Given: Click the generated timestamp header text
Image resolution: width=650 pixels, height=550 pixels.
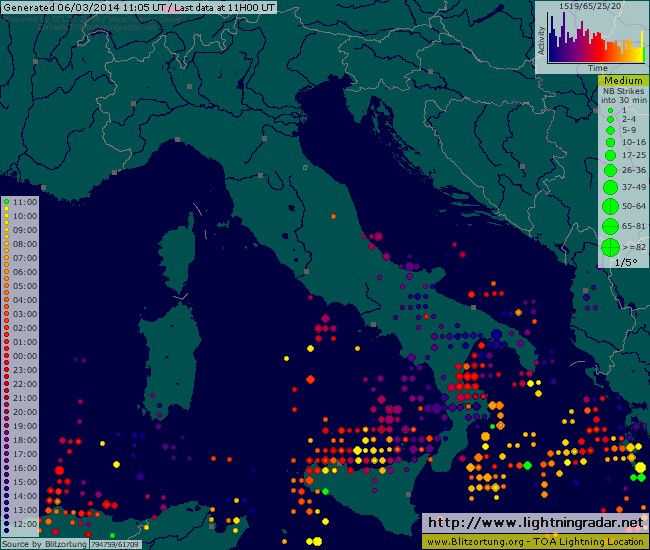Looking at the screenshot, I should pos(139,7).
